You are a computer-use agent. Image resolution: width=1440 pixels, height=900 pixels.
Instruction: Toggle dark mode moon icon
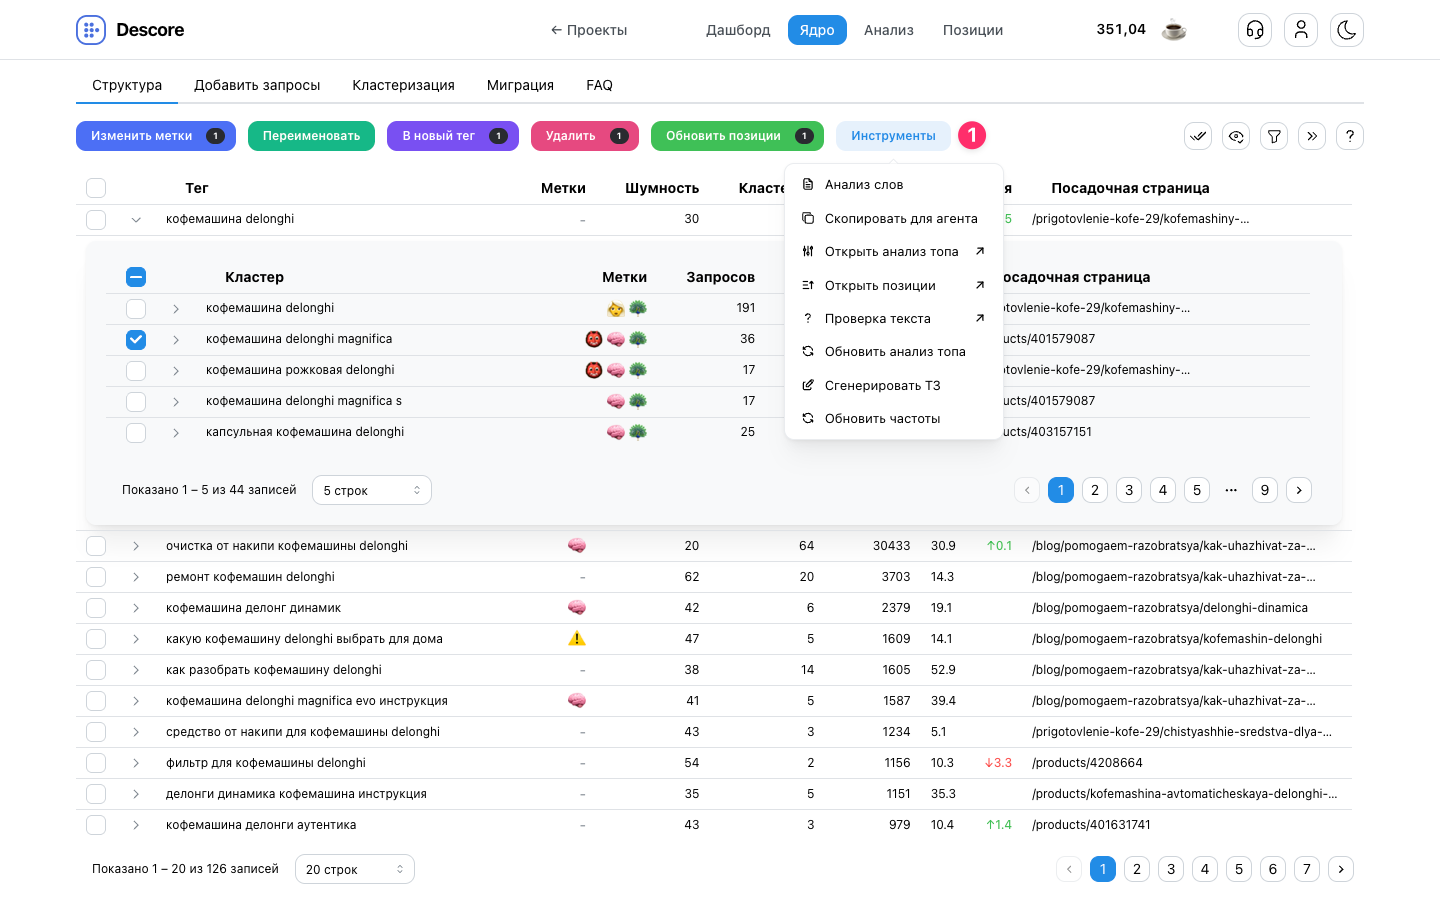point(1347,30)
